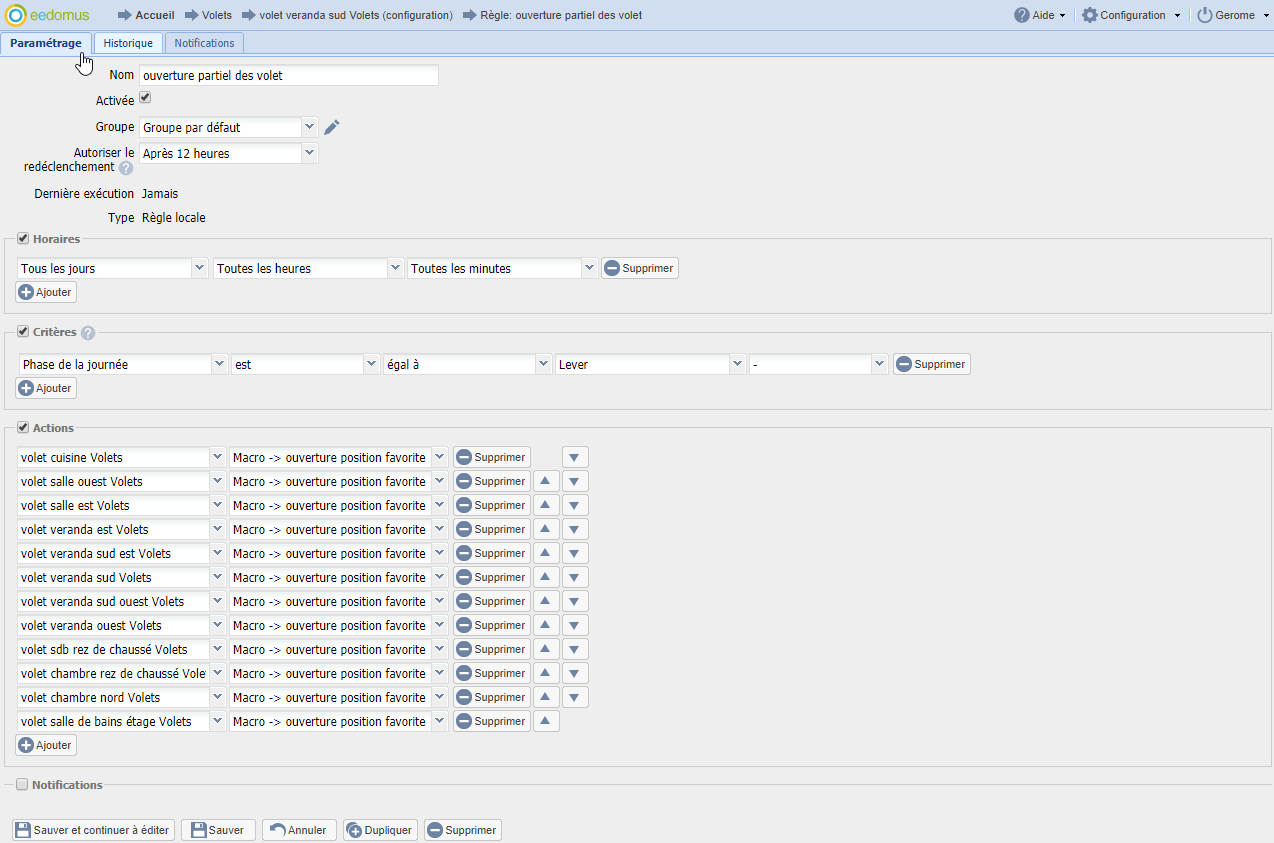The height and width of the screenshot is (843, 1274).
Task: Open the Tous les jours dropdown
Action: click(x=199, y=268)
